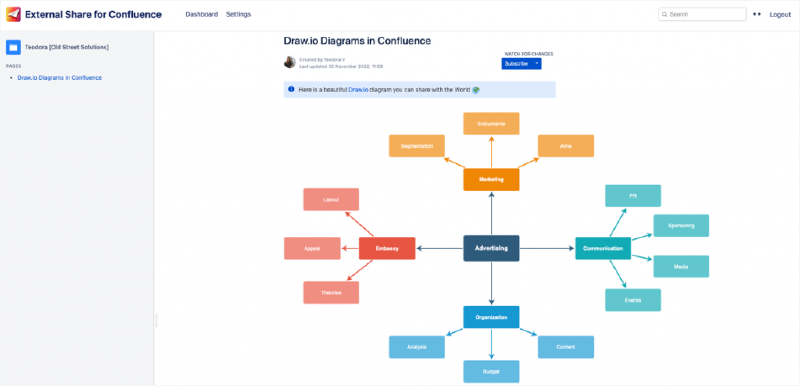Screen dimensions: 800x386
Task: Open the Subscribe dropdown arrow
Action: [x=536, y=64]
